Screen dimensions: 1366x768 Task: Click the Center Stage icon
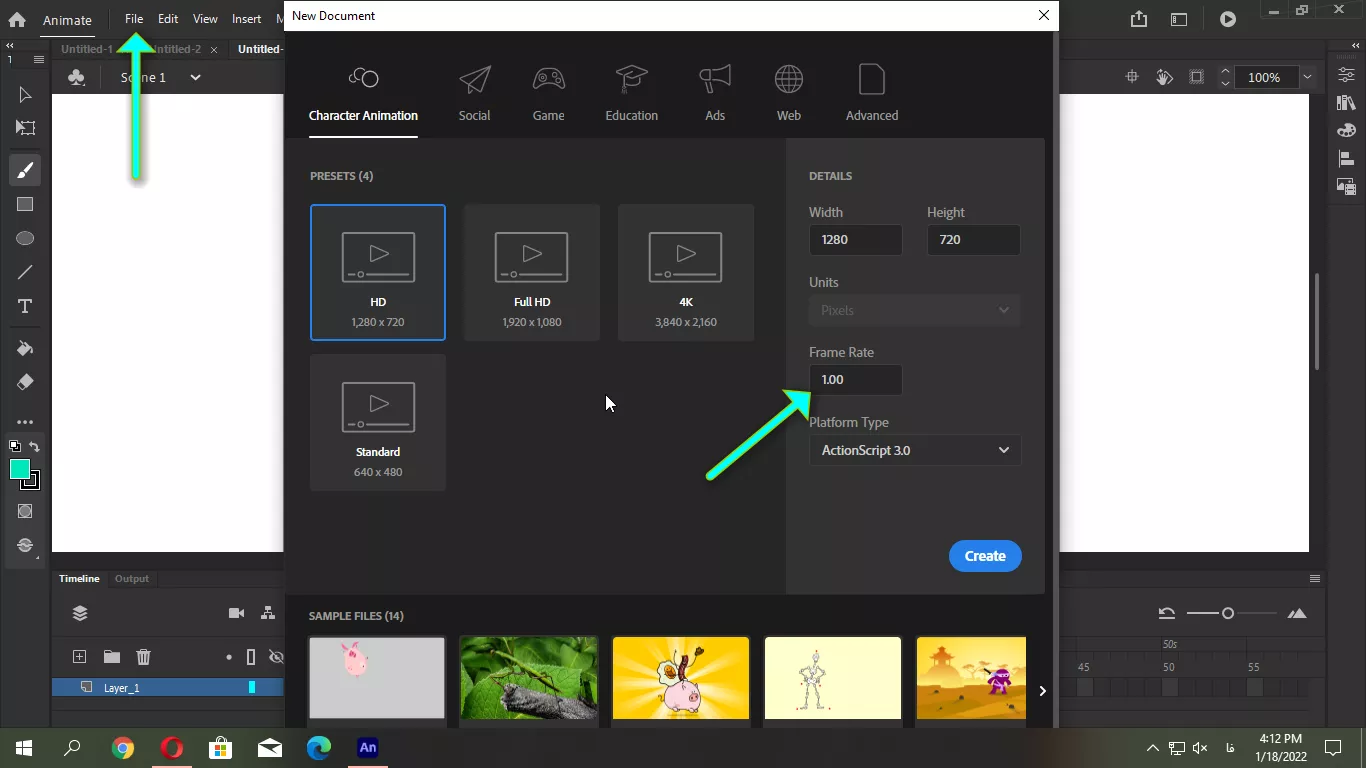[1132, 77]
